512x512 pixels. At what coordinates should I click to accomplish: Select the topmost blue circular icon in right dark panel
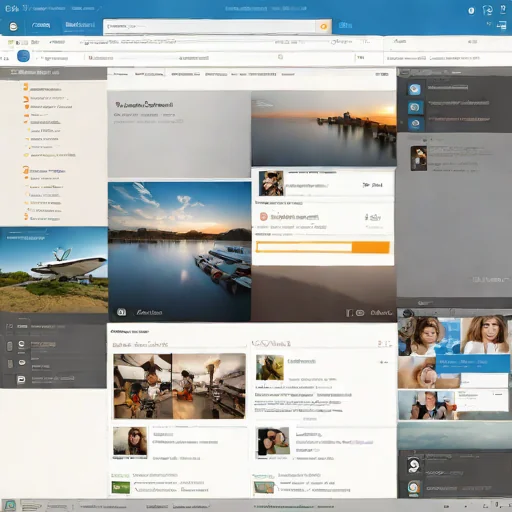coord(415,89)
